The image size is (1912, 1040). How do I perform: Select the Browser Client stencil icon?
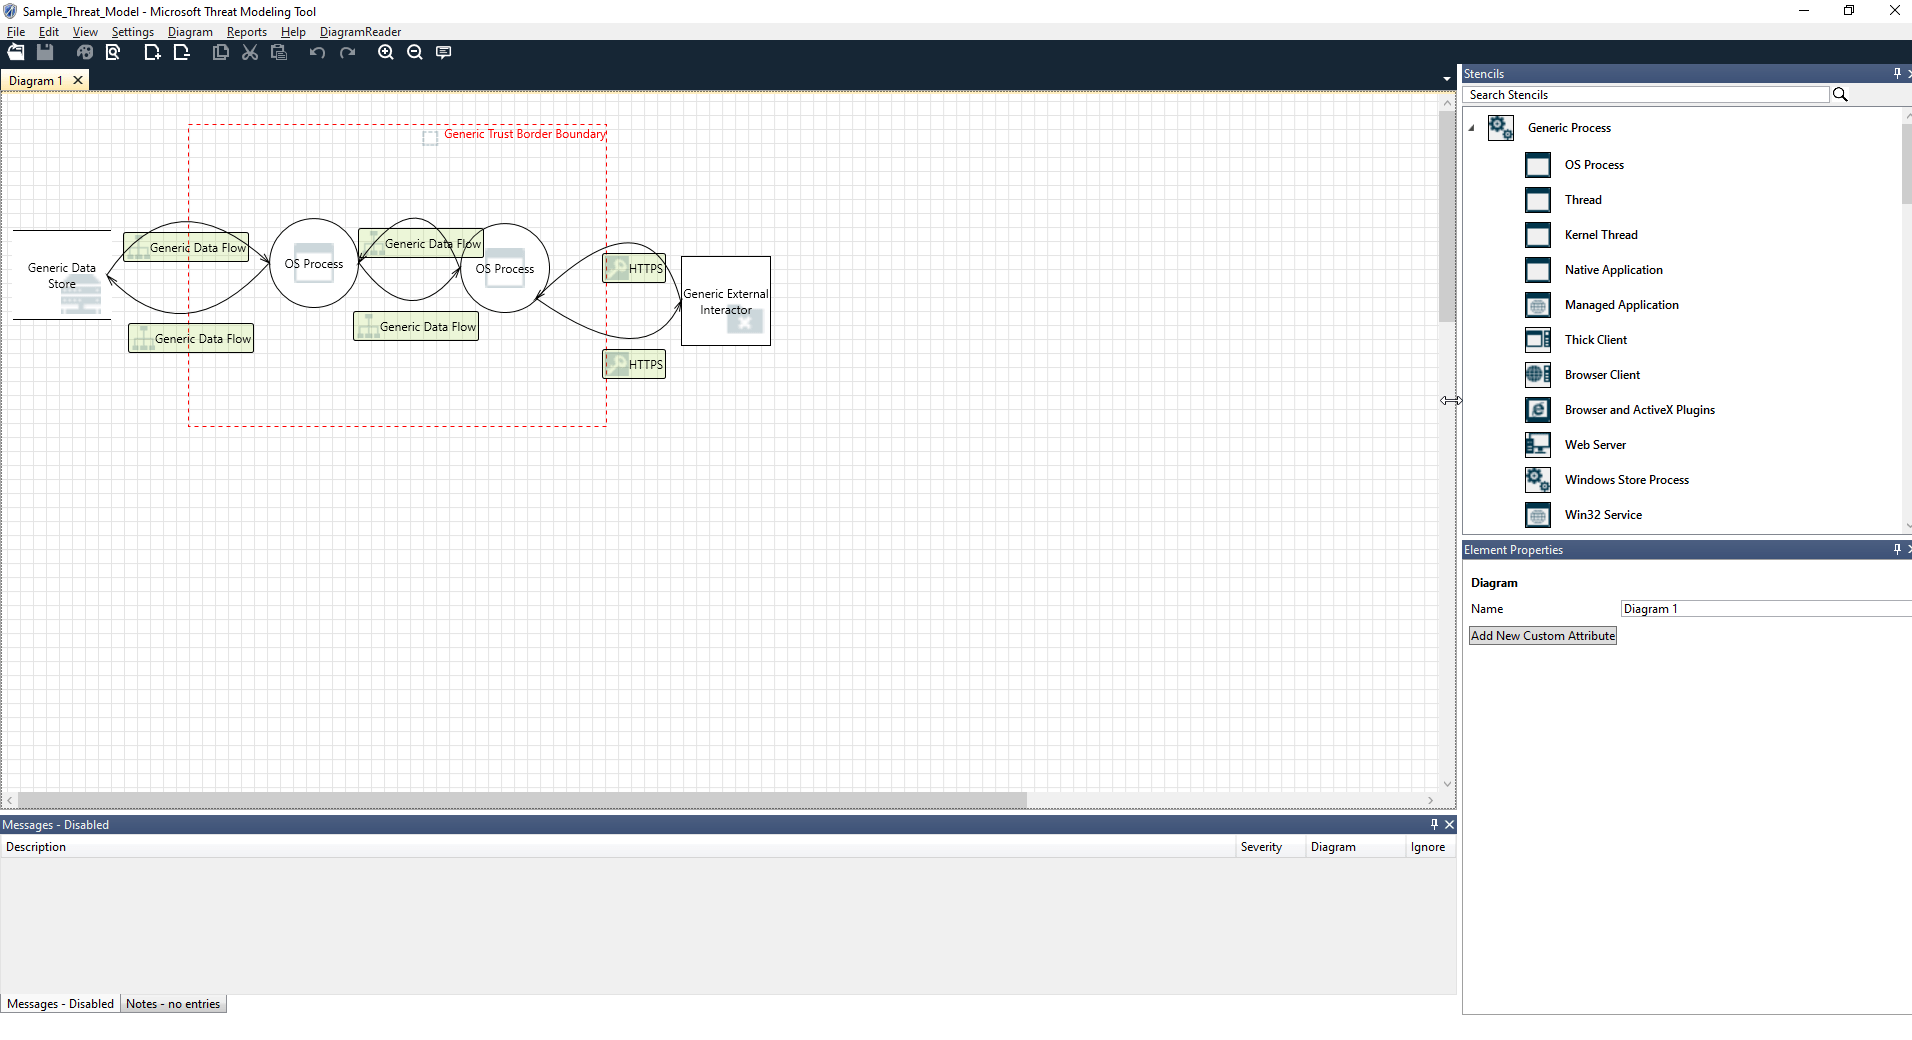[x=1538, y=375]
